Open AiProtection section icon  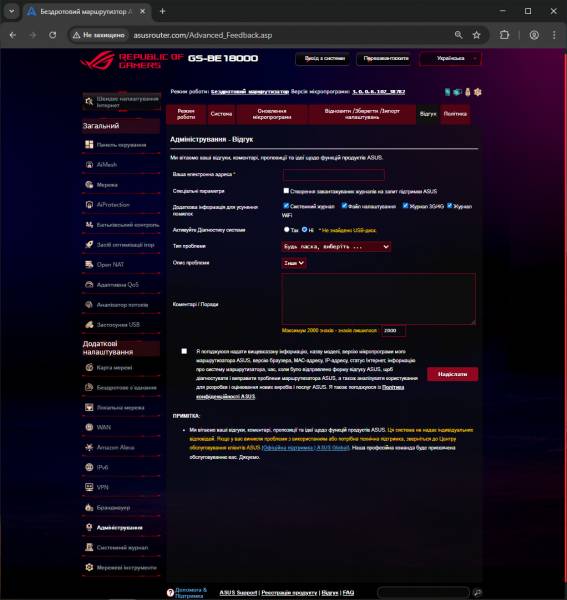tap(89, 205)
